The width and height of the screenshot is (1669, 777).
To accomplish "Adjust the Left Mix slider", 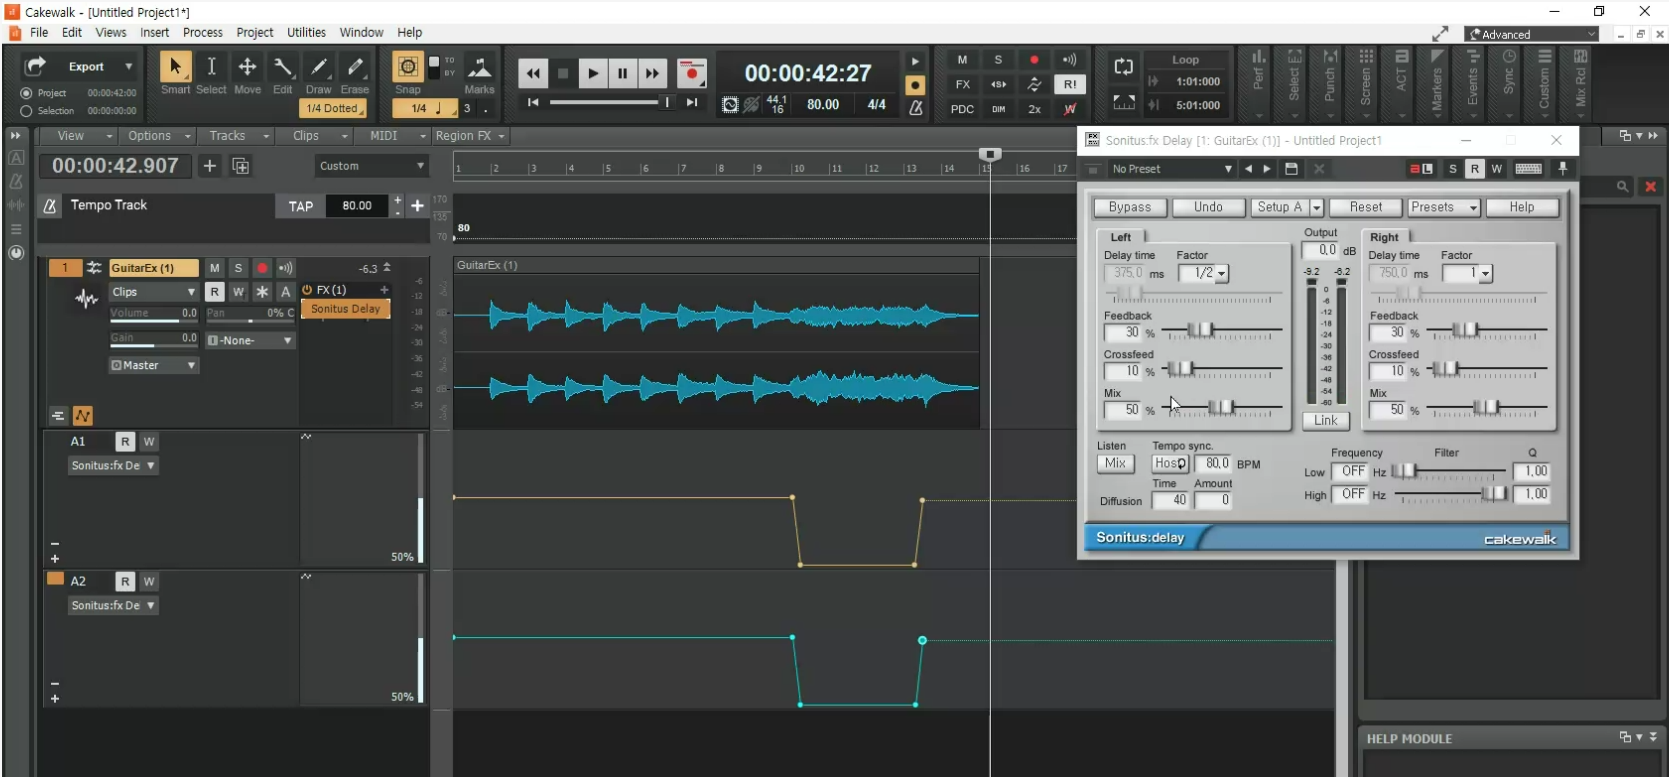I will [x=1221, y=408].
